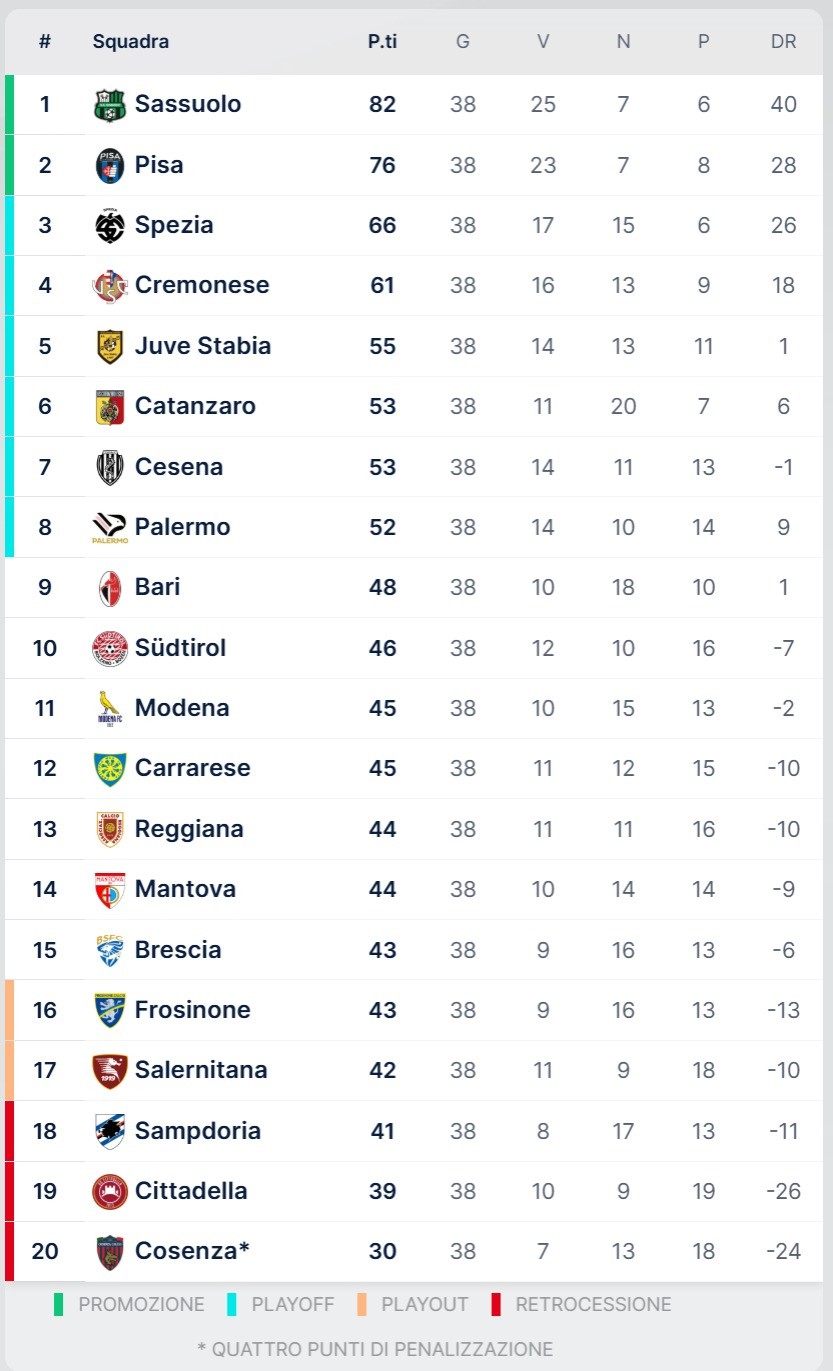Image resolution: width=833 pixels, height=1371 pixels.
Task: Click the Sassuolo club crest
Action: [x=110, y=105]
